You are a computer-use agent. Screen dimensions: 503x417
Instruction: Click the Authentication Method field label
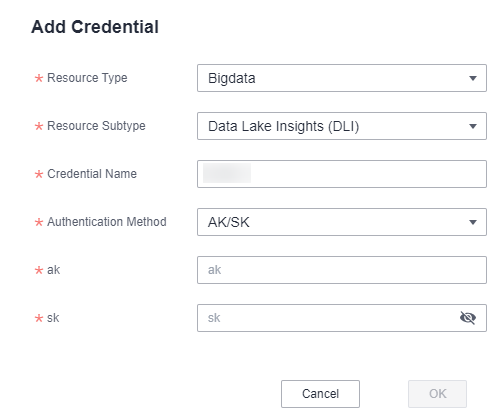[107, 222]
